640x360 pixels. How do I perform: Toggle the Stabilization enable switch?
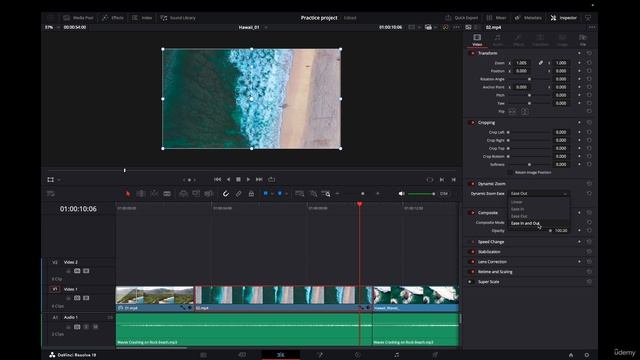[473, 252]
